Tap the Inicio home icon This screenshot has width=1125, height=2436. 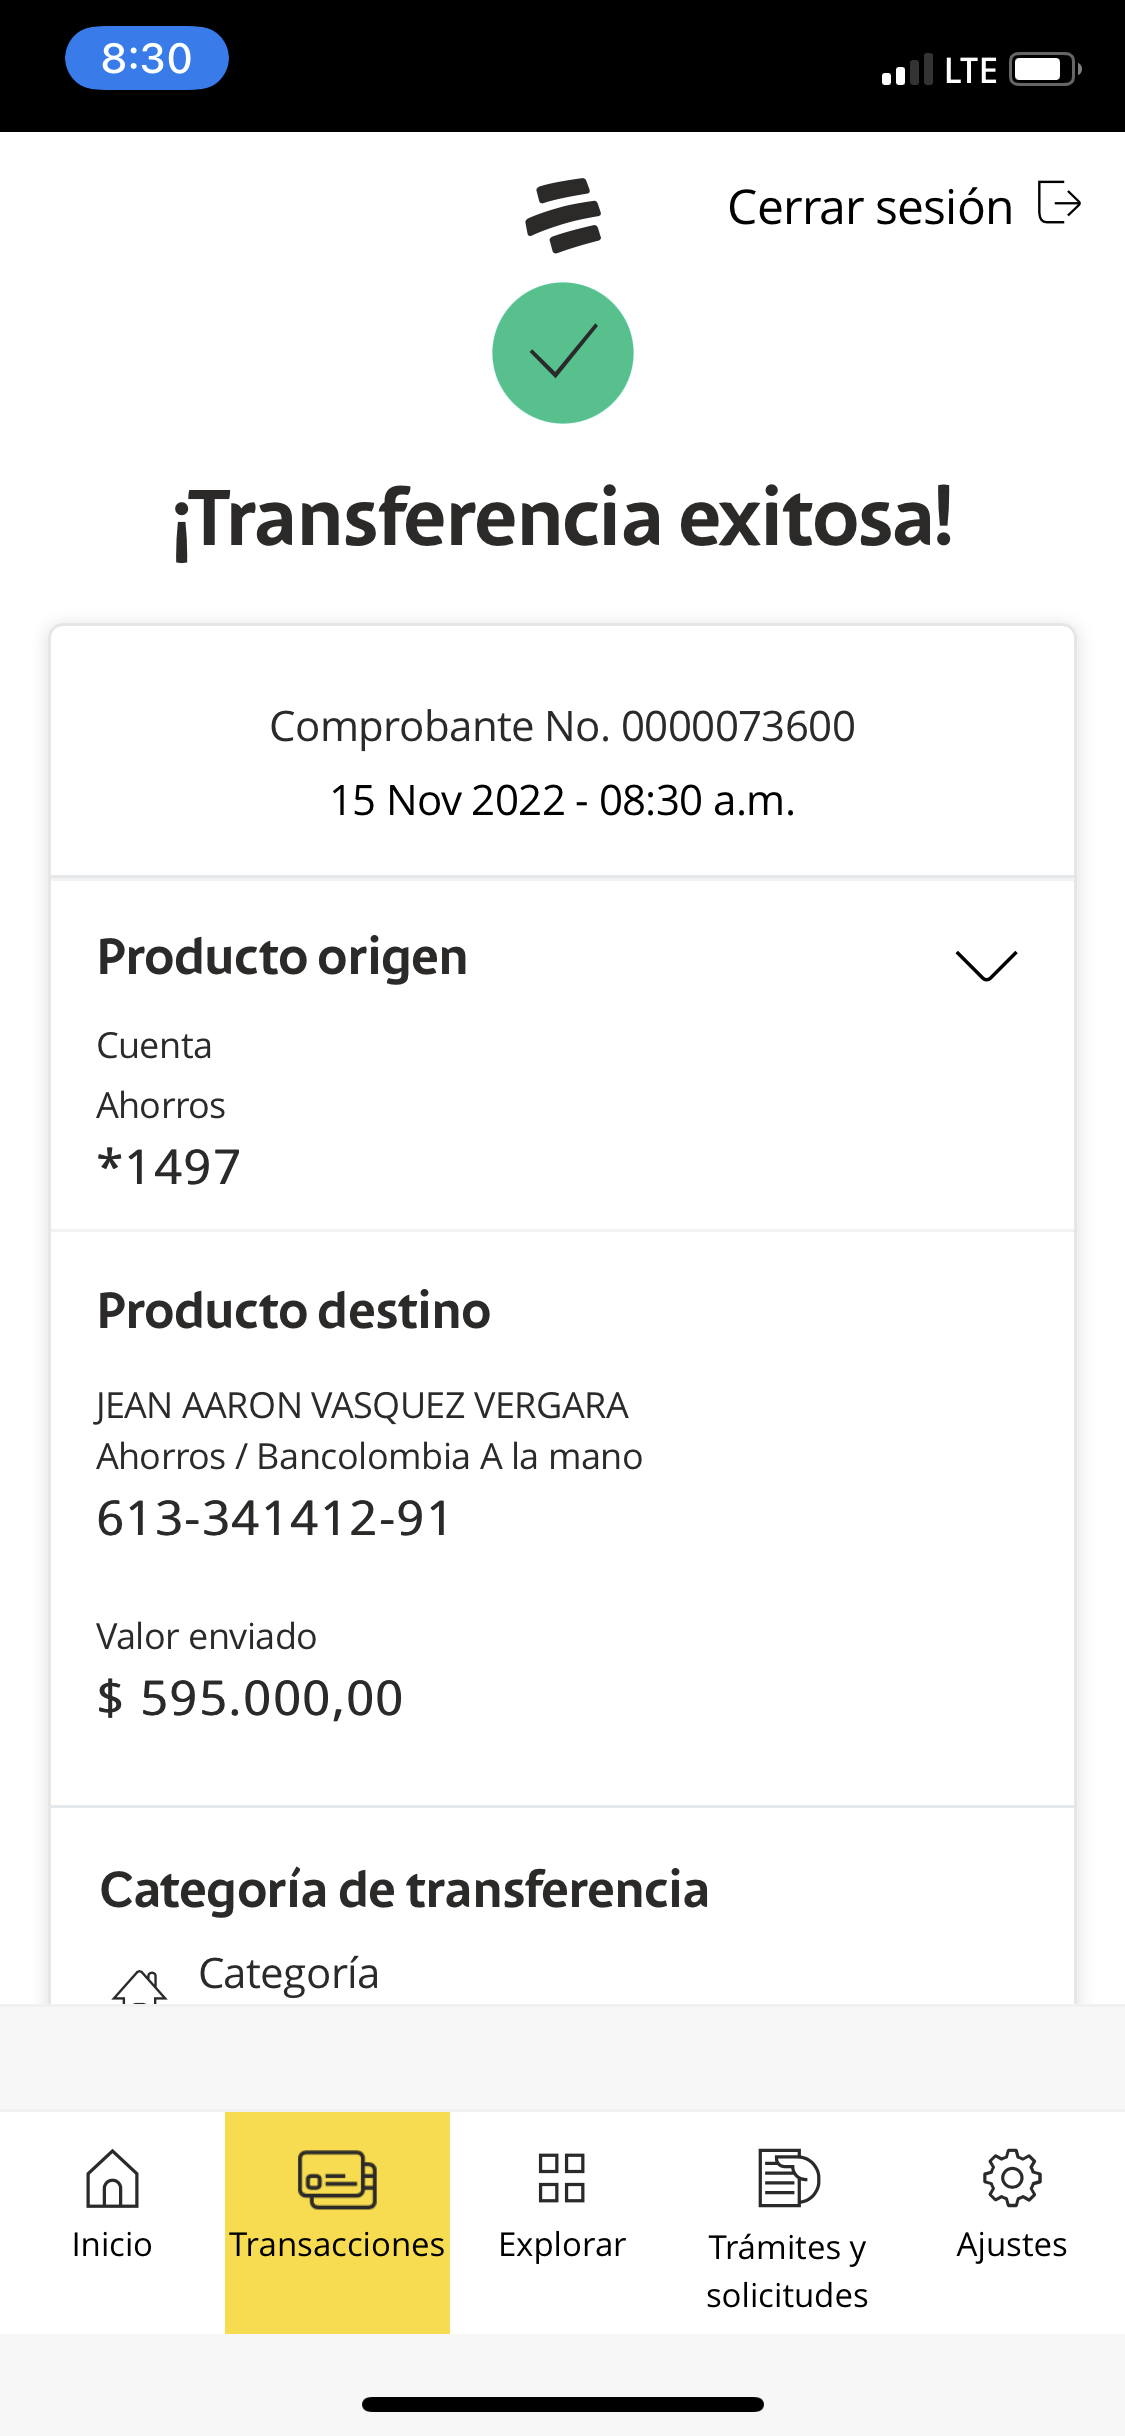click(x=112, y=2178)
